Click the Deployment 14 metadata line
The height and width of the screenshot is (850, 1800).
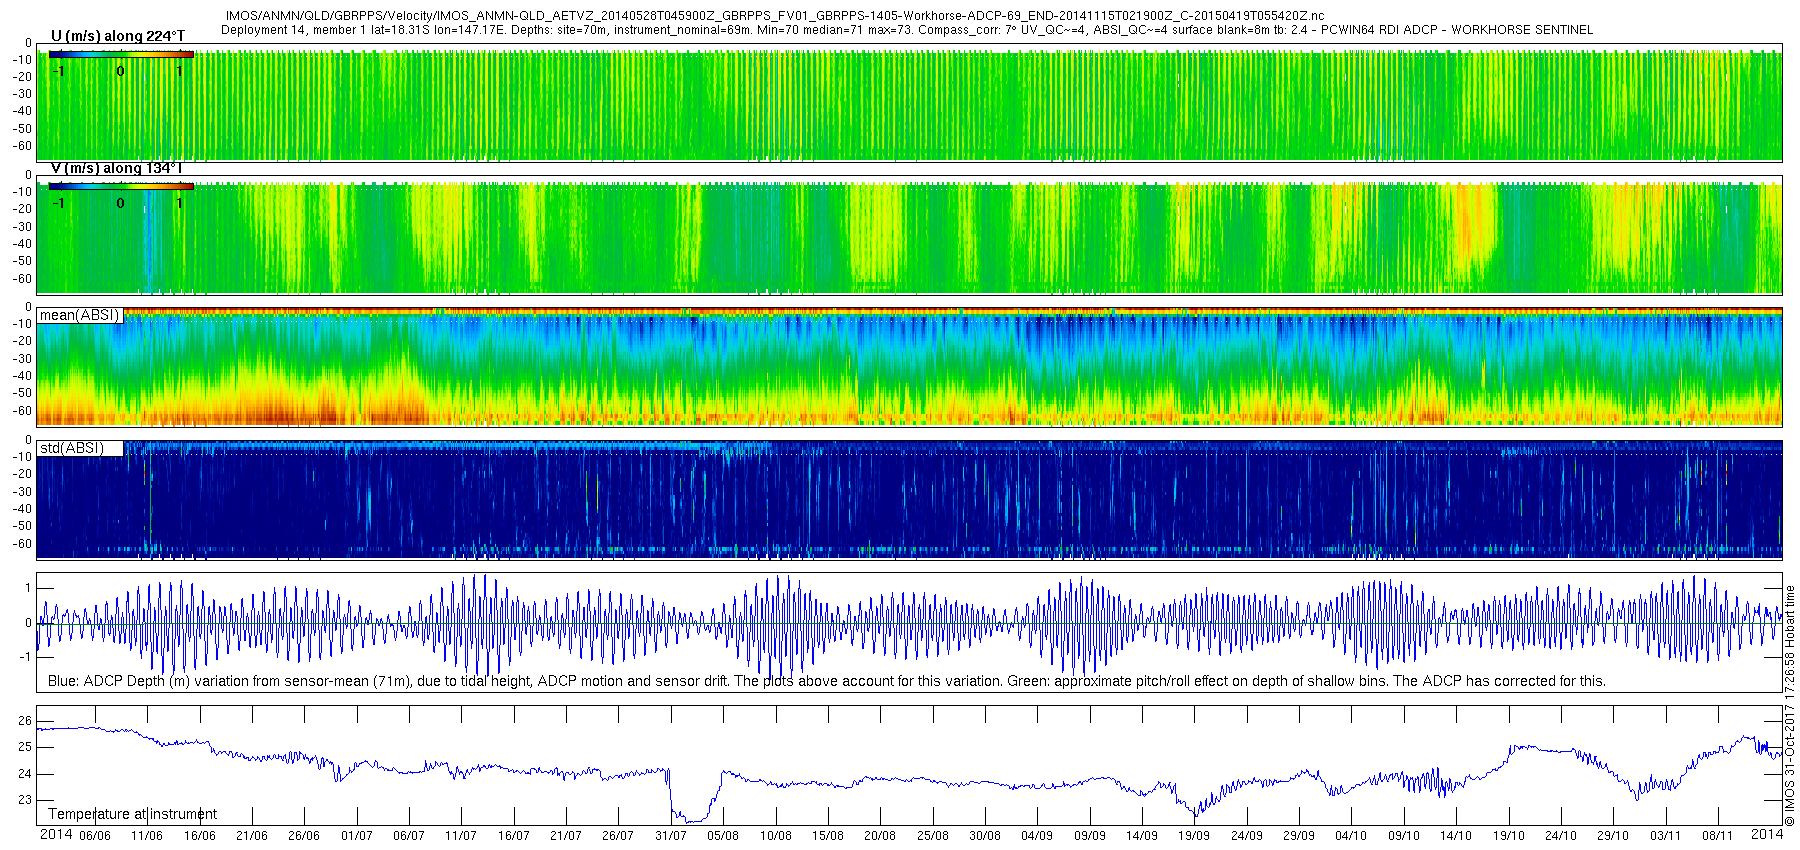[906, 30]
